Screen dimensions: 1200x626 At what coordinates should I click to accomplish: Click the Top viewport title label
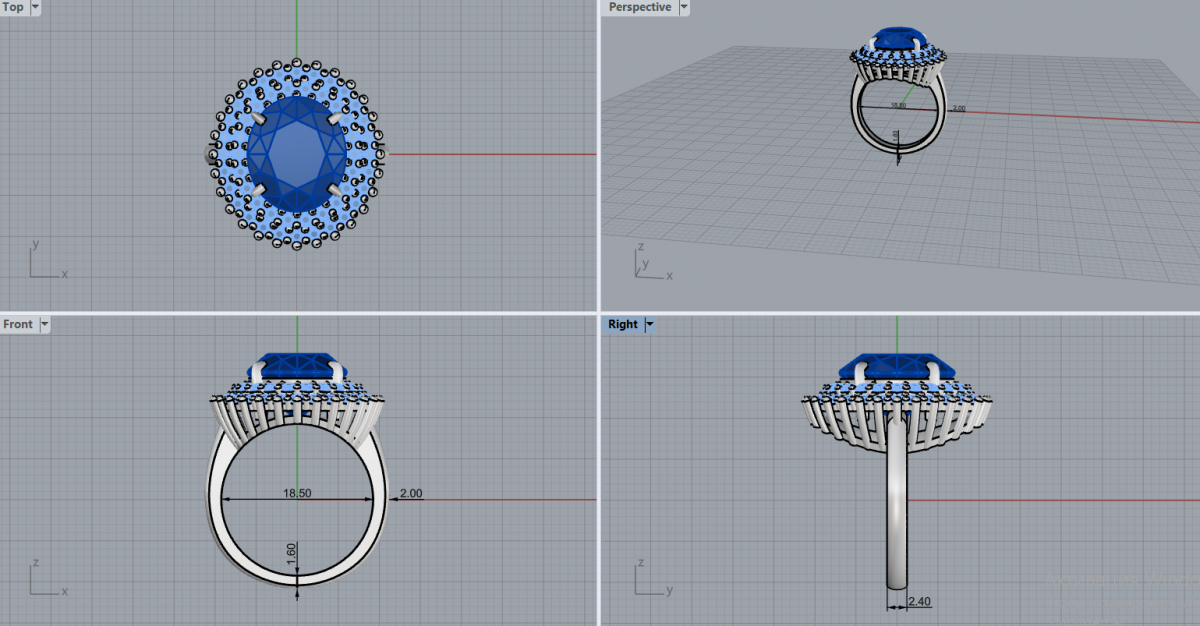[x=14, y=7]
